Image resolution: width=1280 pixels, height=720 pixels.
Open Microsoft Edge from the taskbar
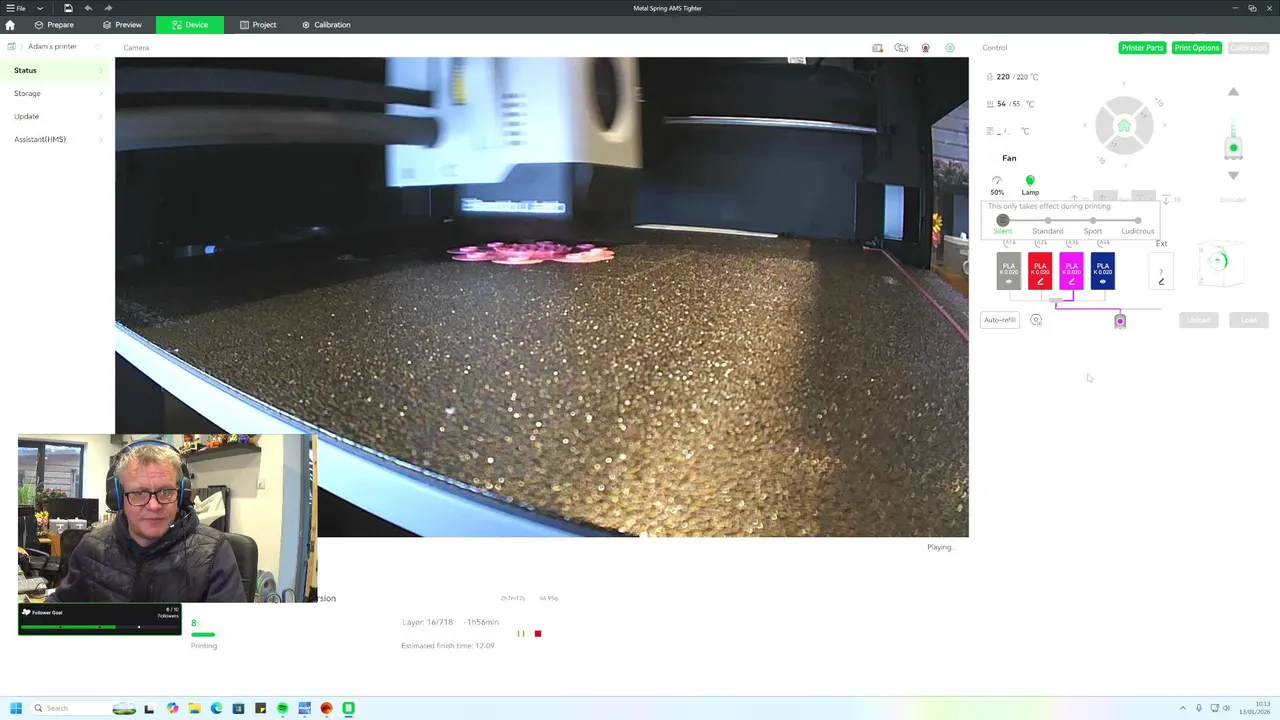point(216,708)
